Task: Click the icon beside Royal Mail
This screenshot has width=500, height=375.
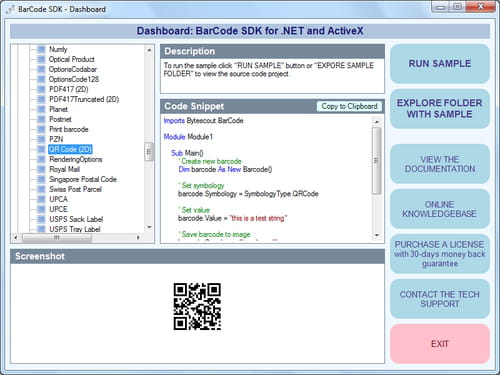Action: [41, 169]
